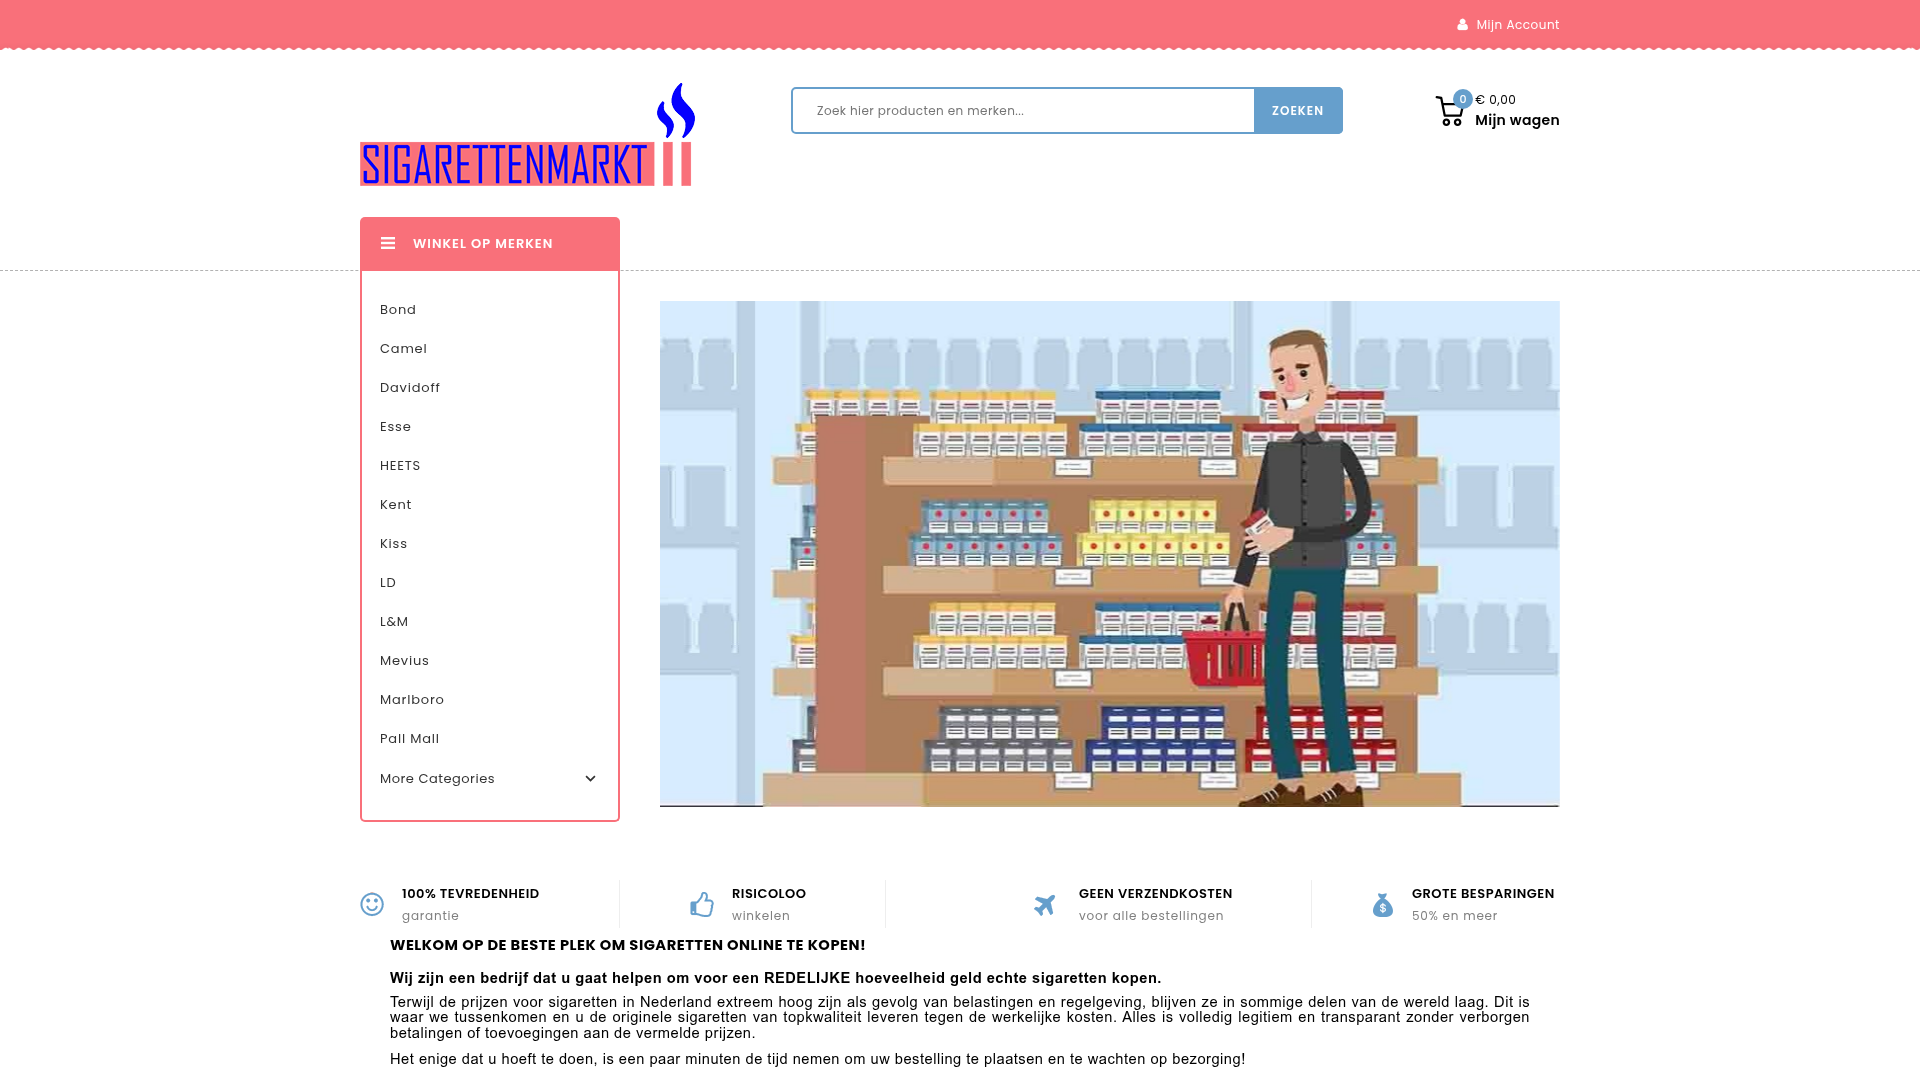Open Winkel op Merken menu header
Image resolution: width=1920 pixels, height=1080 pixels.
[x=490, y=244]
